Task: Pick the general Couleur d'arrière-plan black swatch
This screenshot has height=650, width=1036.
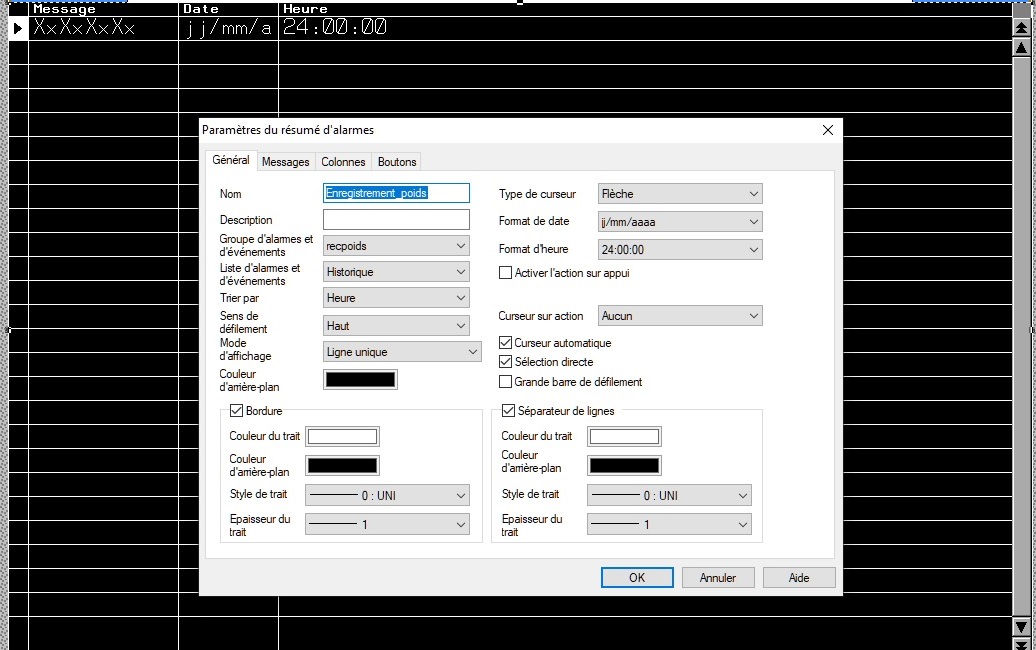Action: (x=360, y=379)
